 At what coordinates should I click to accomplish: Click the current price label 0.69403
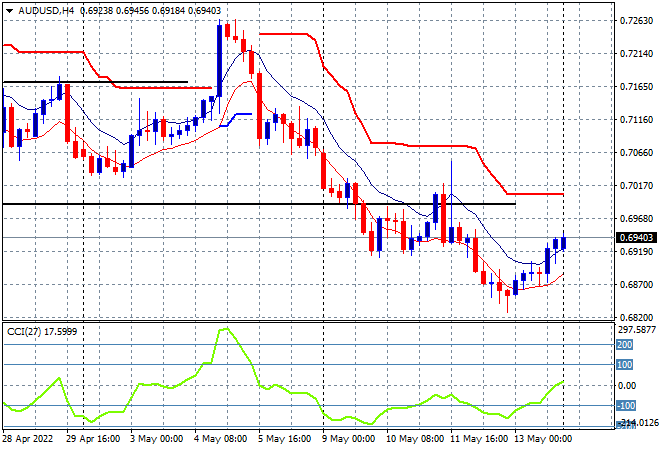click(636, 237)
